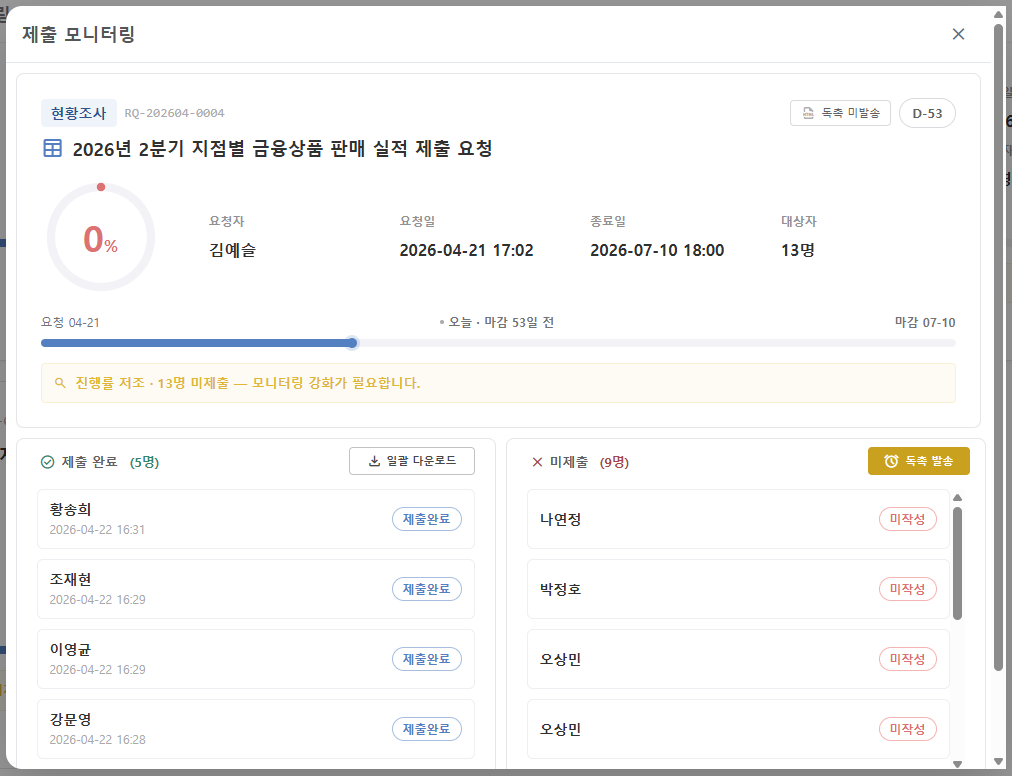Close the 제출 모니터링 dialog
The height and width of the screenshot is (776, 1012).
958,34
